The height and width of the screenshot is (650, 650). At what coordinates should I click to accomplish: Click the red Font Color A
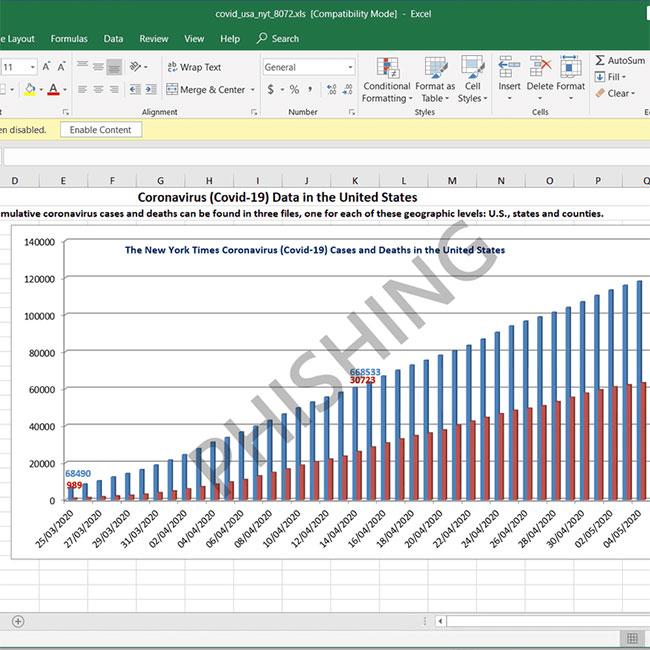[53, 89]
